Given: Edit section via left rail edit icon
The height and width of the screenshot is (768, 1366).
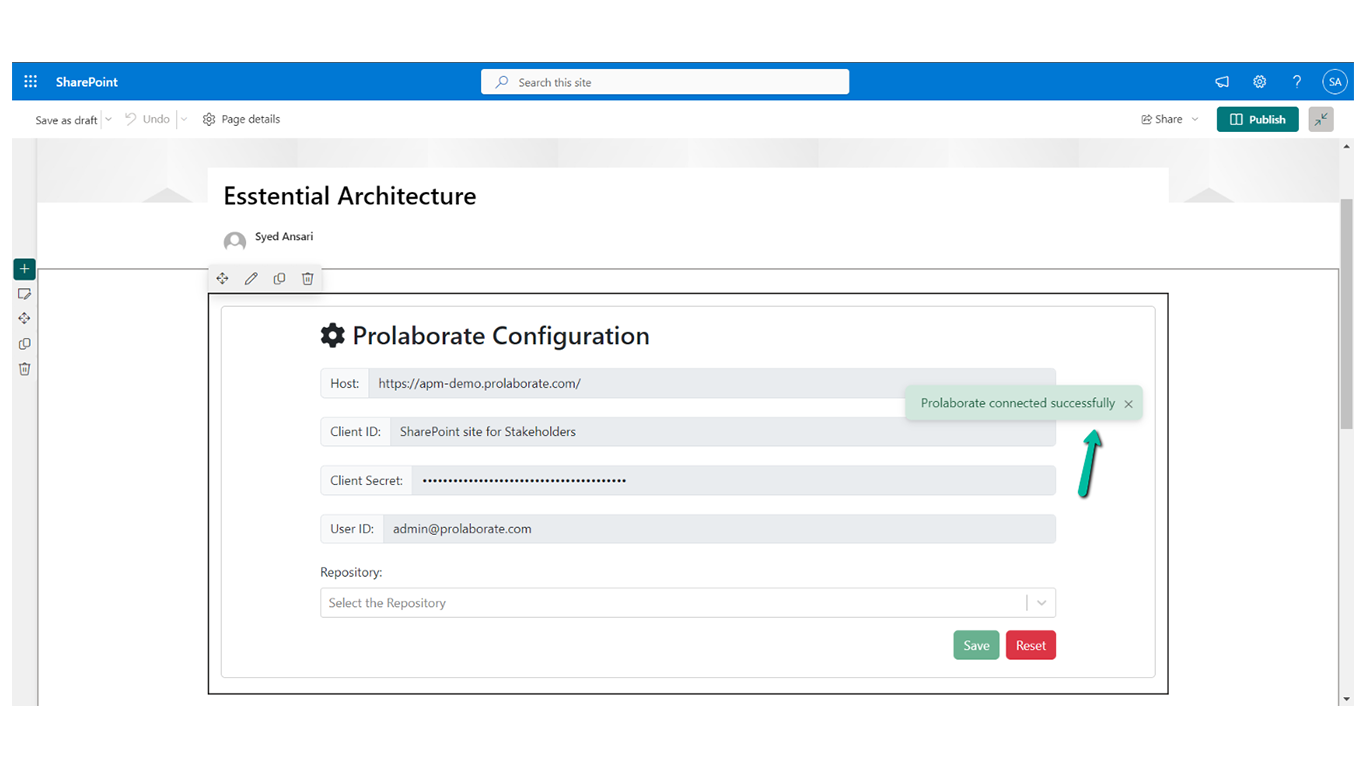Looking at the screenshot, I should pos(24,294).
